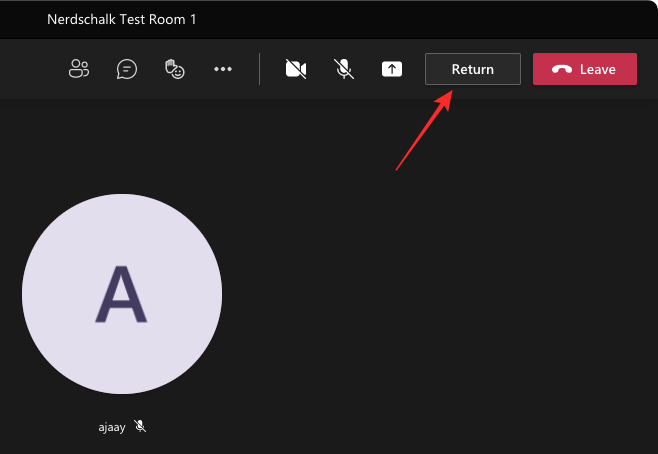Click the muted mic icon beside ajaay
Viewport: 658px width, 454px height.
[141, 426]
